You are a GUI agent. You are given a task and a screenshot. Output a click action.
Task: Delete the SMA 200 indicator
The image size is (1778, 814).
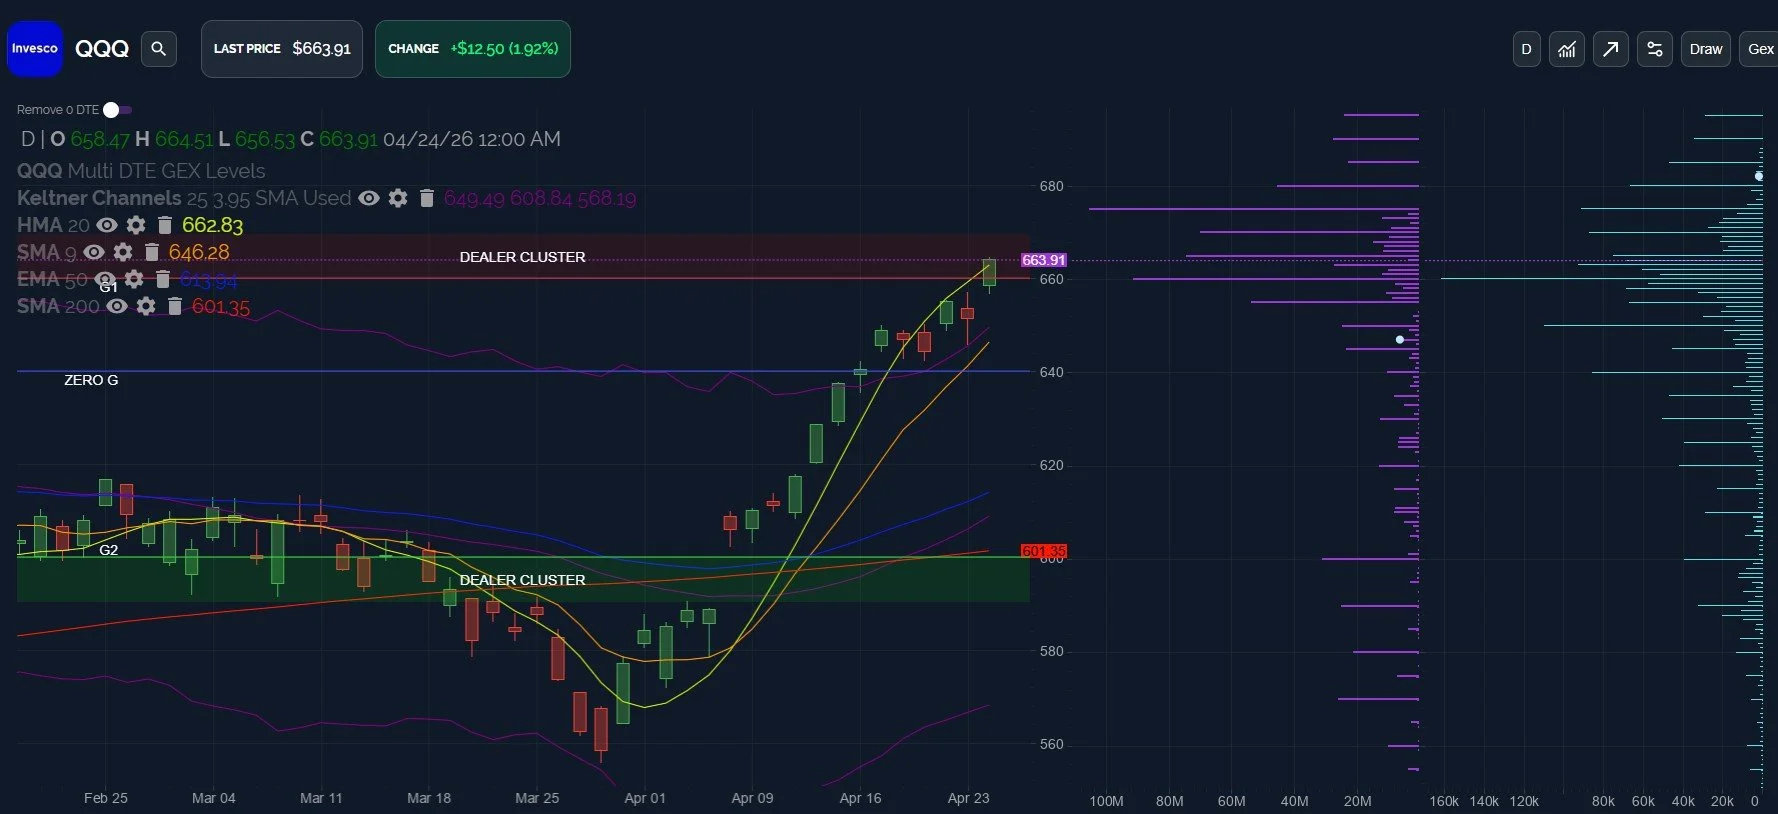click(174, 306)
